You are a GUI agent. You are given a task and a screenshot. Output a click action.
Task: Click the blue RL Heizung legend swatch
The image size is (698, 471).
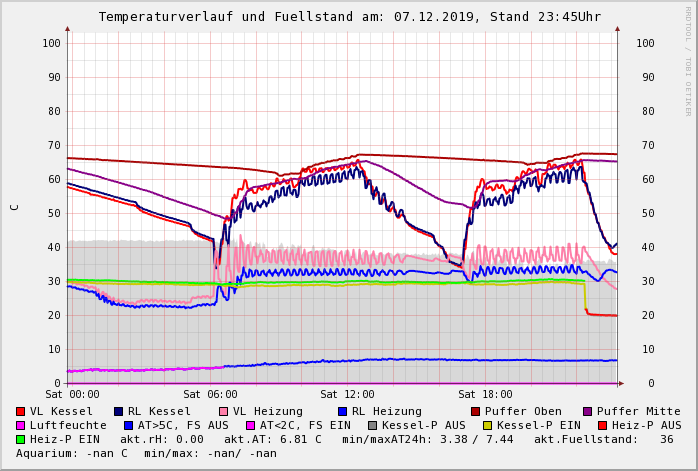tap(342, 411)
